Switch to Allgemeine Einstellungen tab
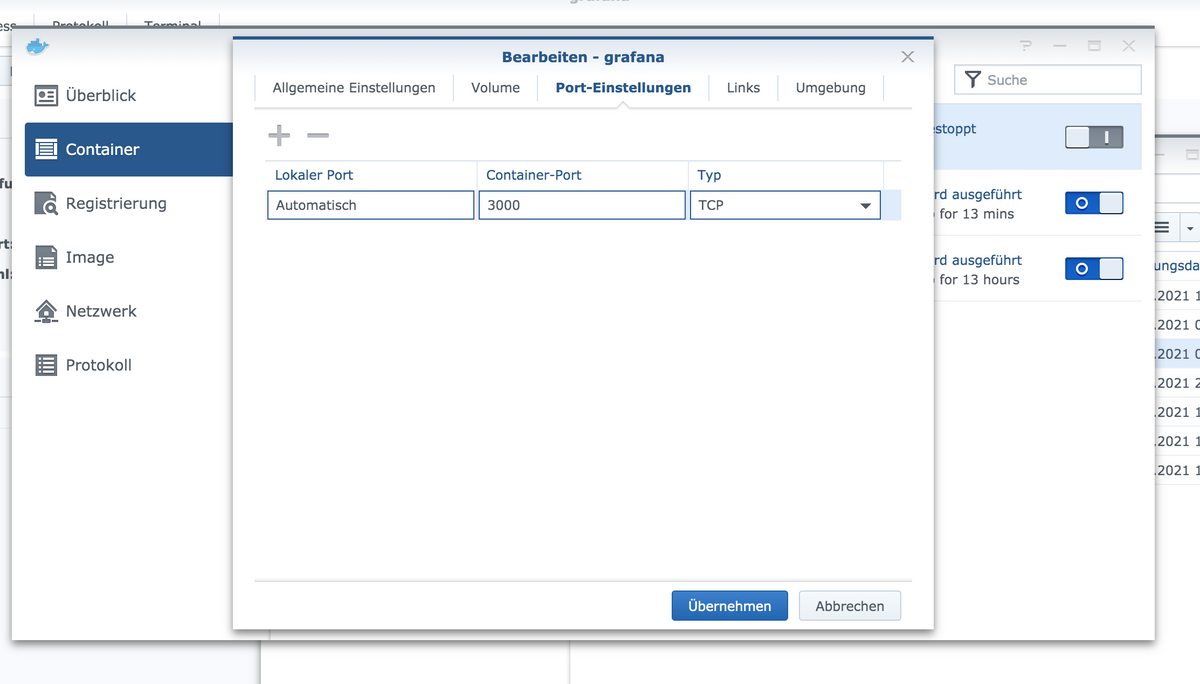 point(354,88)
